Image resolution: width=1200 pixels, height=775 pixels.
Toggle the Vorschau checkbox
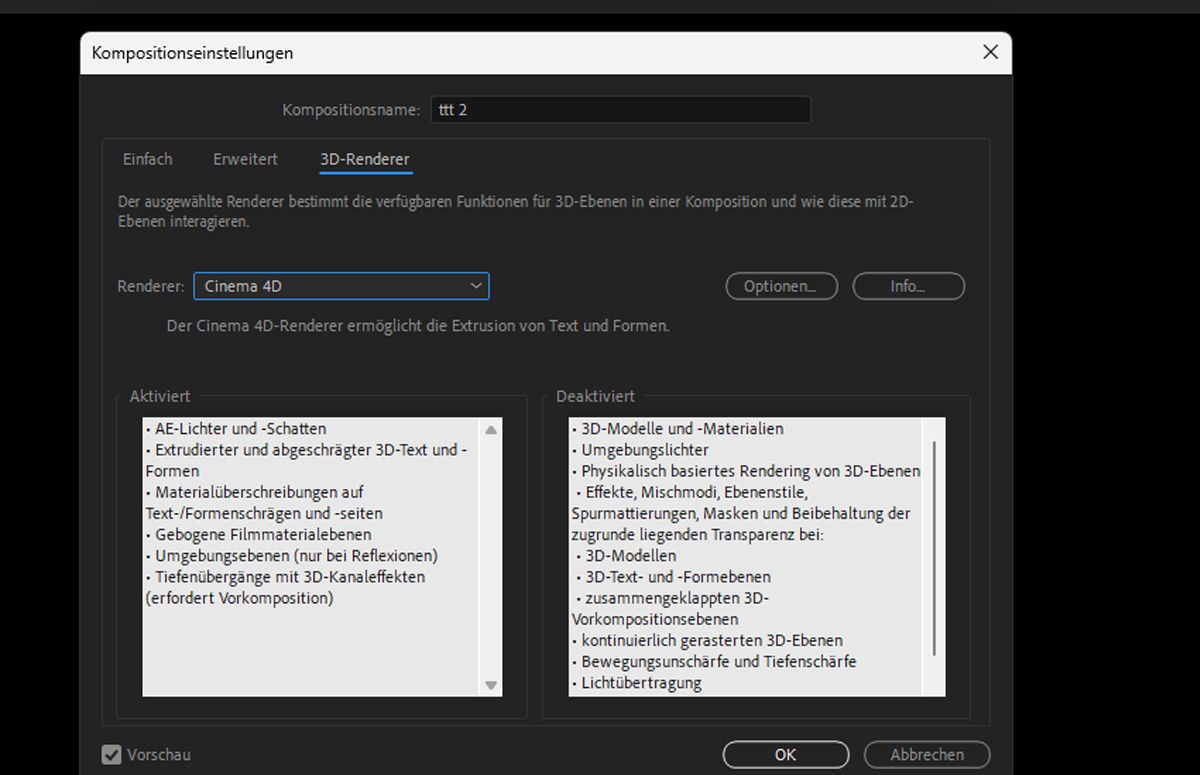click(112, 755)
